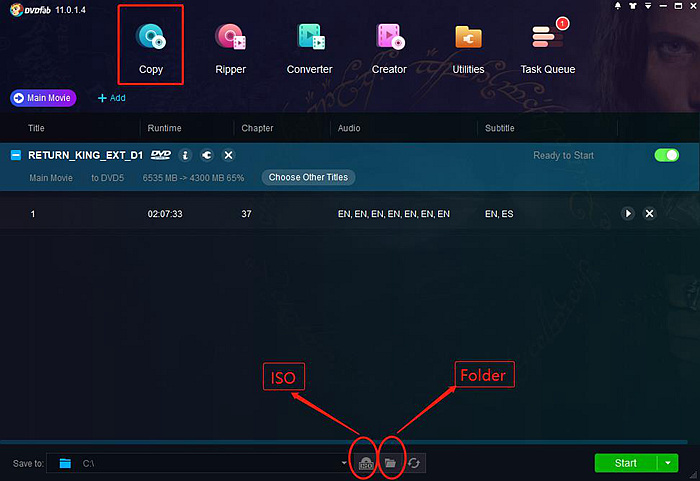Open the Task Queue
Image resolution: width=700 pixels, height=481 pixels.
[x=548, y=48]
